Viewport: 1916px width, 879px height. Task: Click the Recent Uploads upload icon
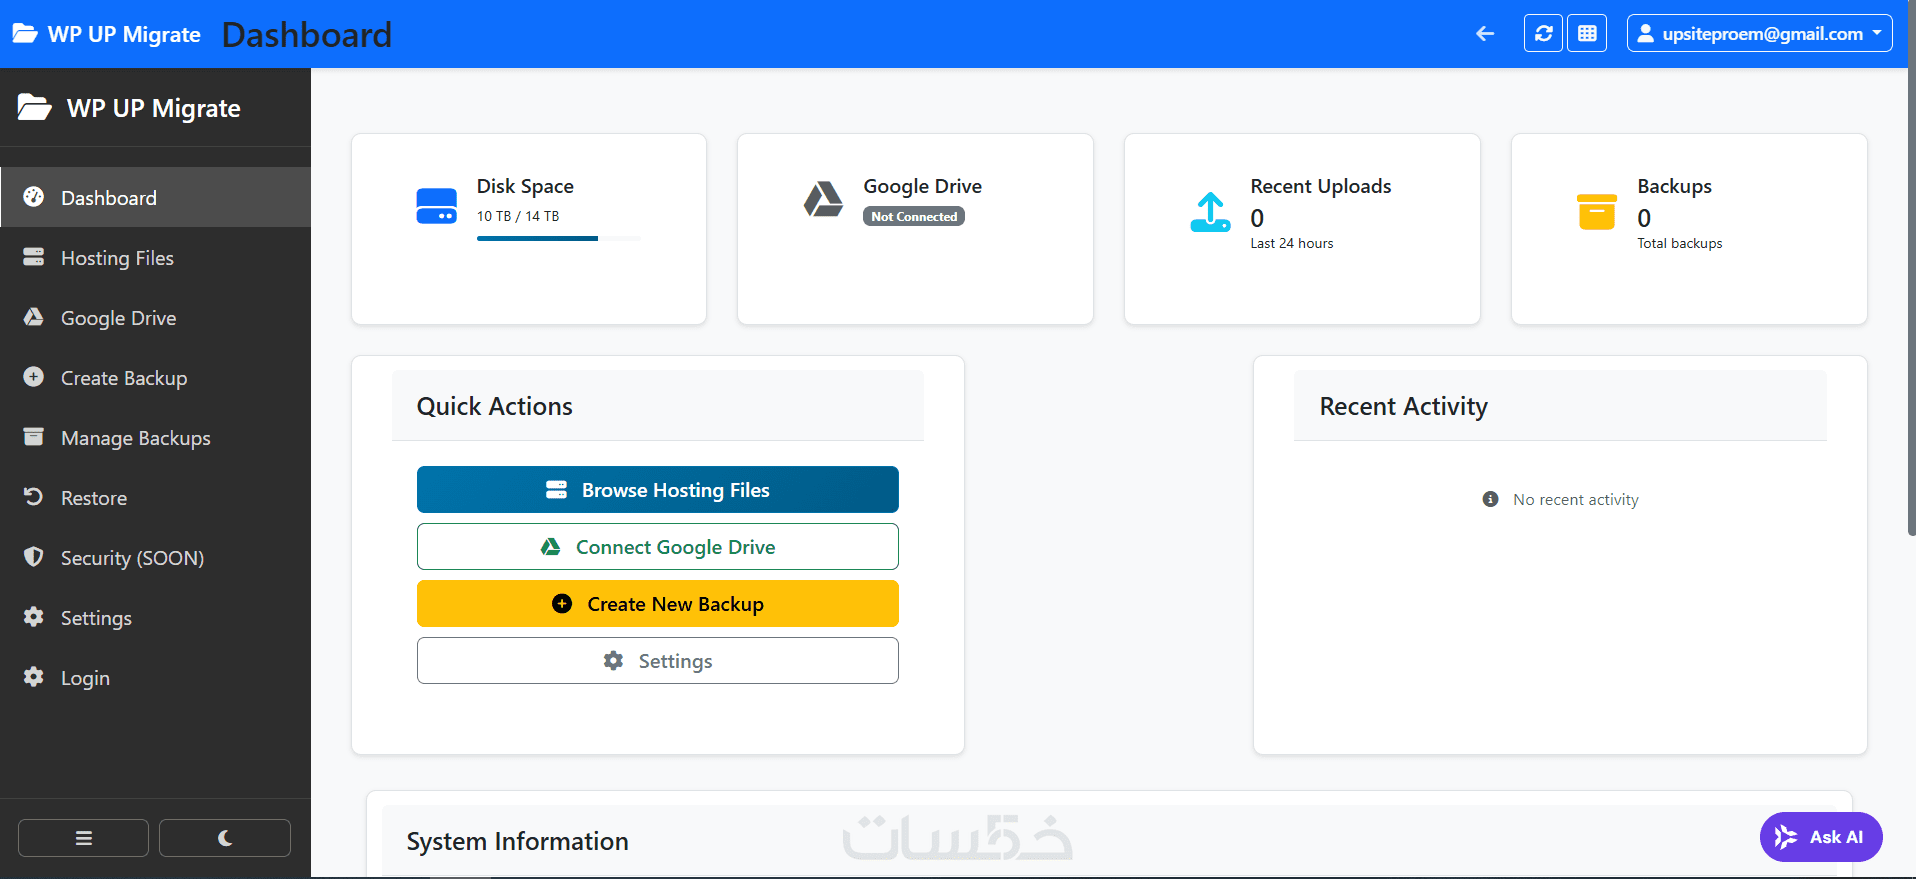[1210, 212]
